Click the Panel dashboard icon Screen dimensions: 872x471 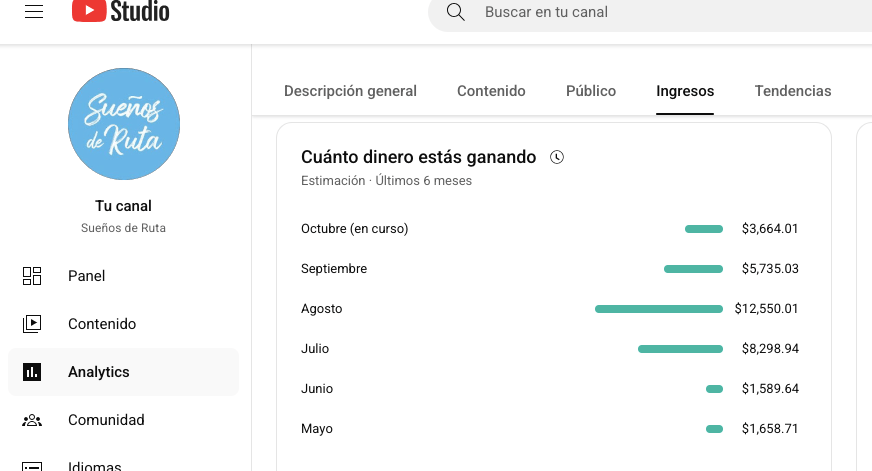point(32,276)
